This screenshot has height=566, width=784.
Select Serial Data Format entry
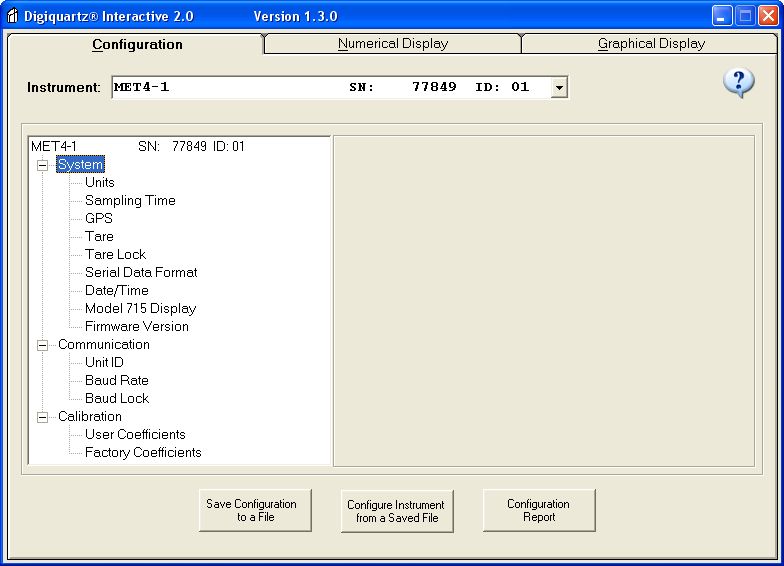click(x=141, y=272)
